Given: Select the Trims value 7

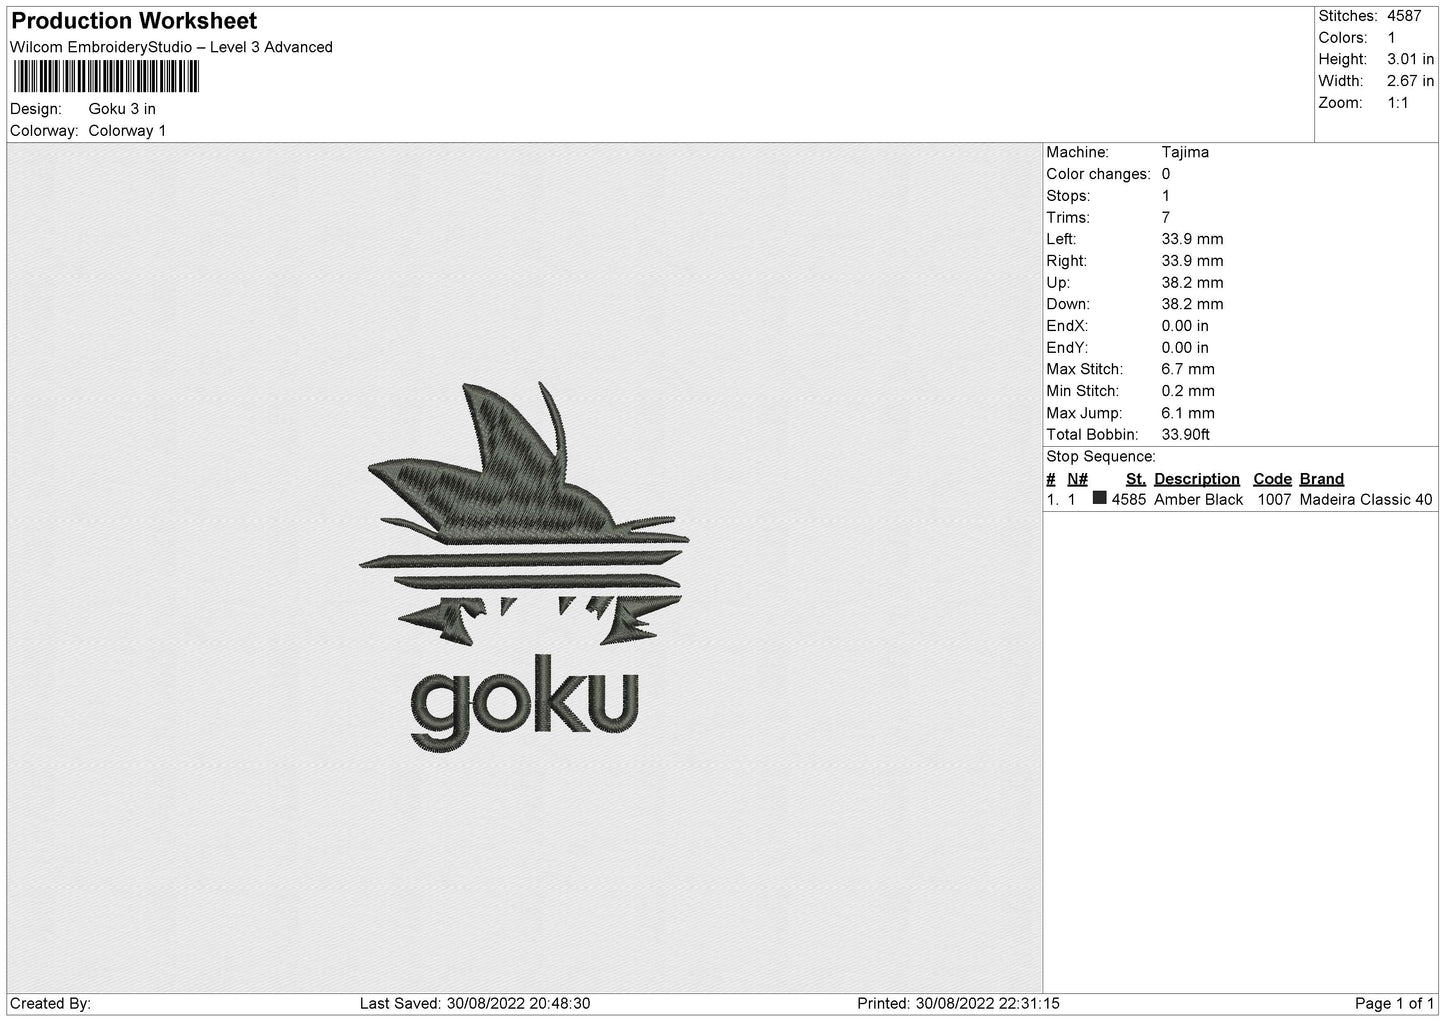Looking at the screenshot, I should tap(1166, 217).
